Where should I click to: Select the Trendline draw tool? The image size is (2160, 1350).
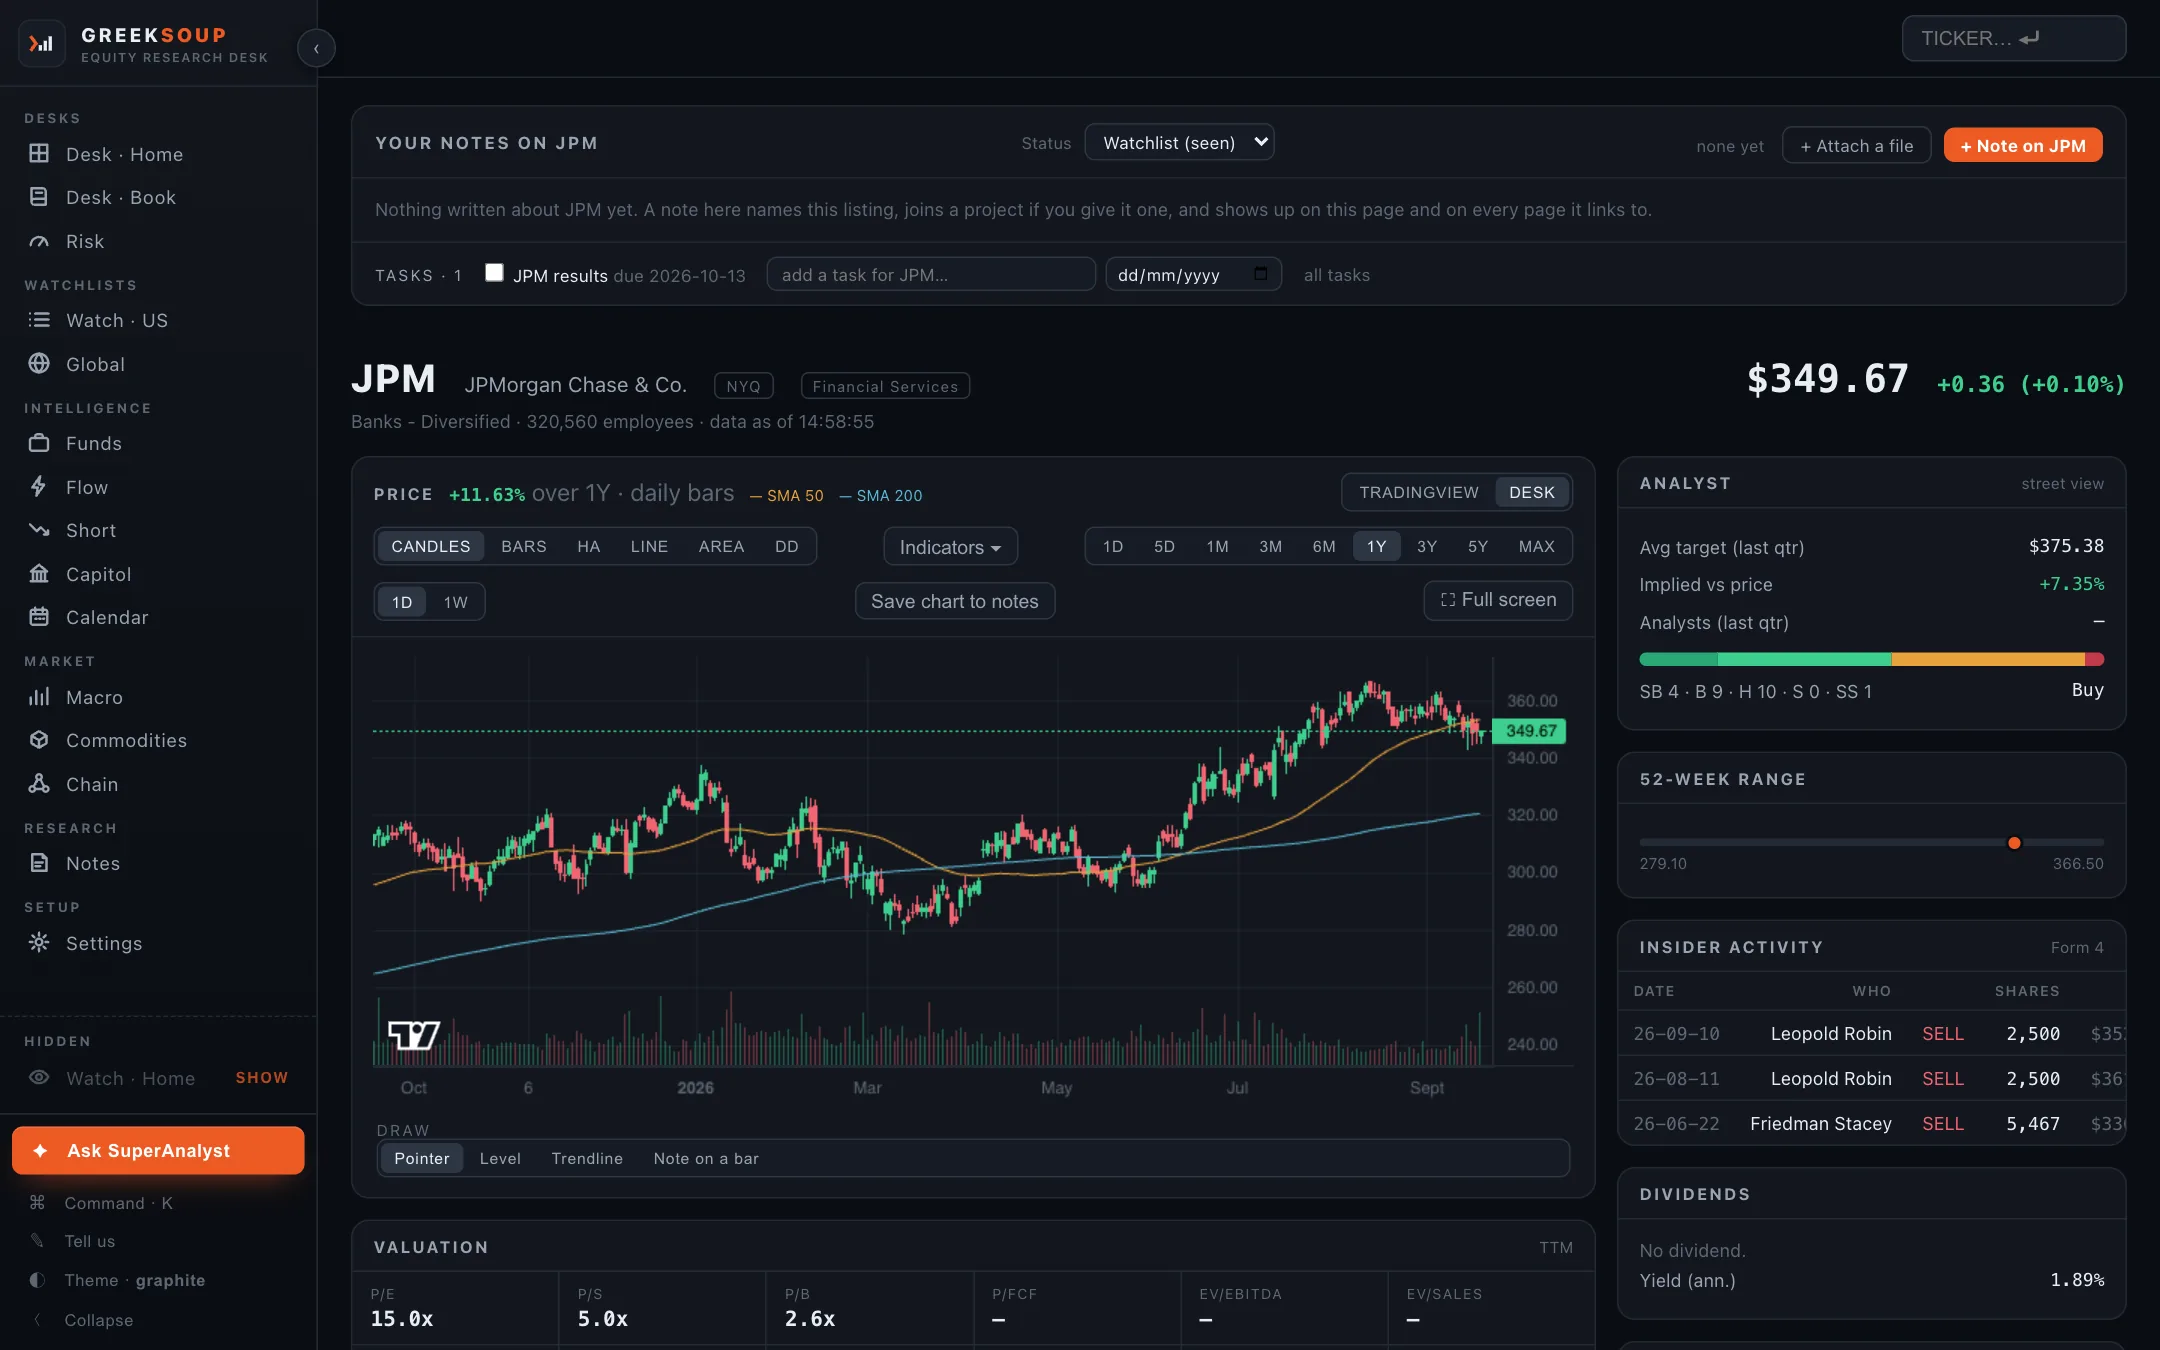pyautogui.click(x=587, y=1158)
